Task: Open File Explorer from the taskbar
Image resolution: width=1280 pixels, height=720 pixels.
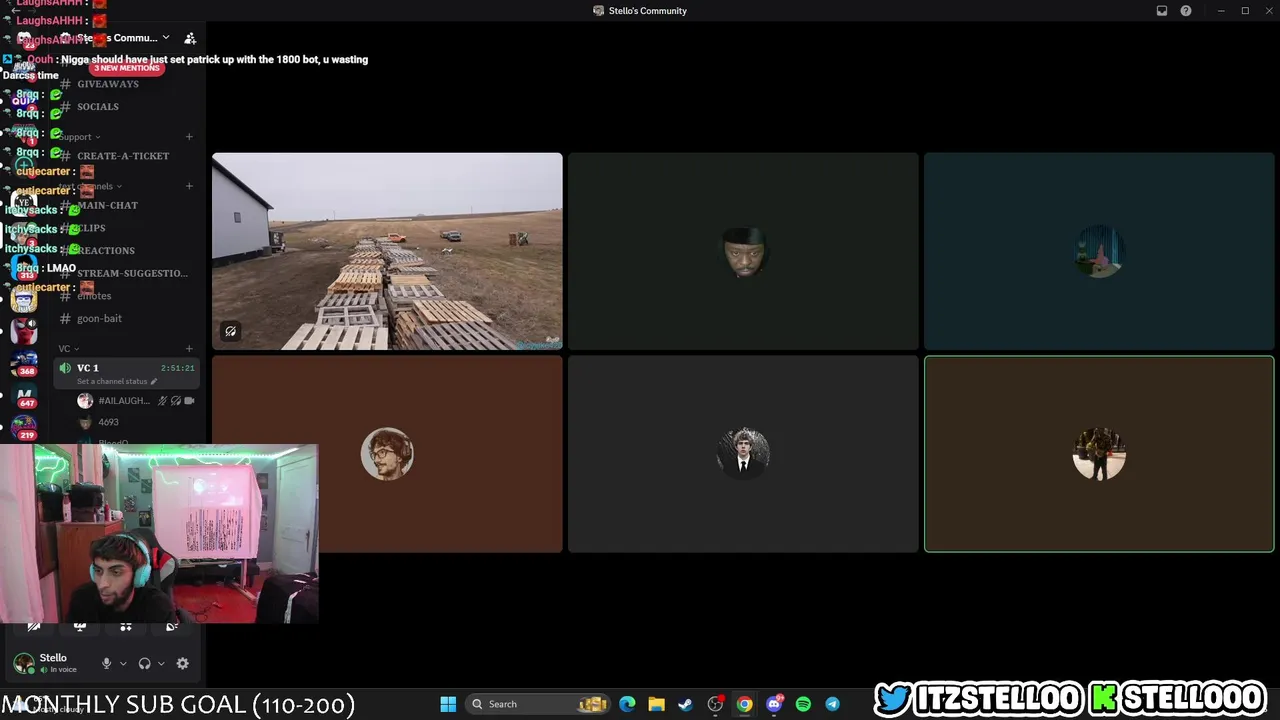Action: (656, 704)
